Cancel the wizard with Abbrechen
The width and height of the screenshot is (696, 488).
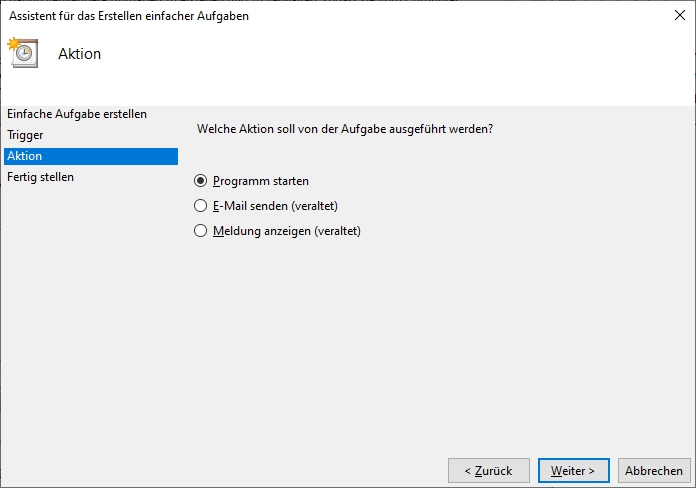[654, 470]
